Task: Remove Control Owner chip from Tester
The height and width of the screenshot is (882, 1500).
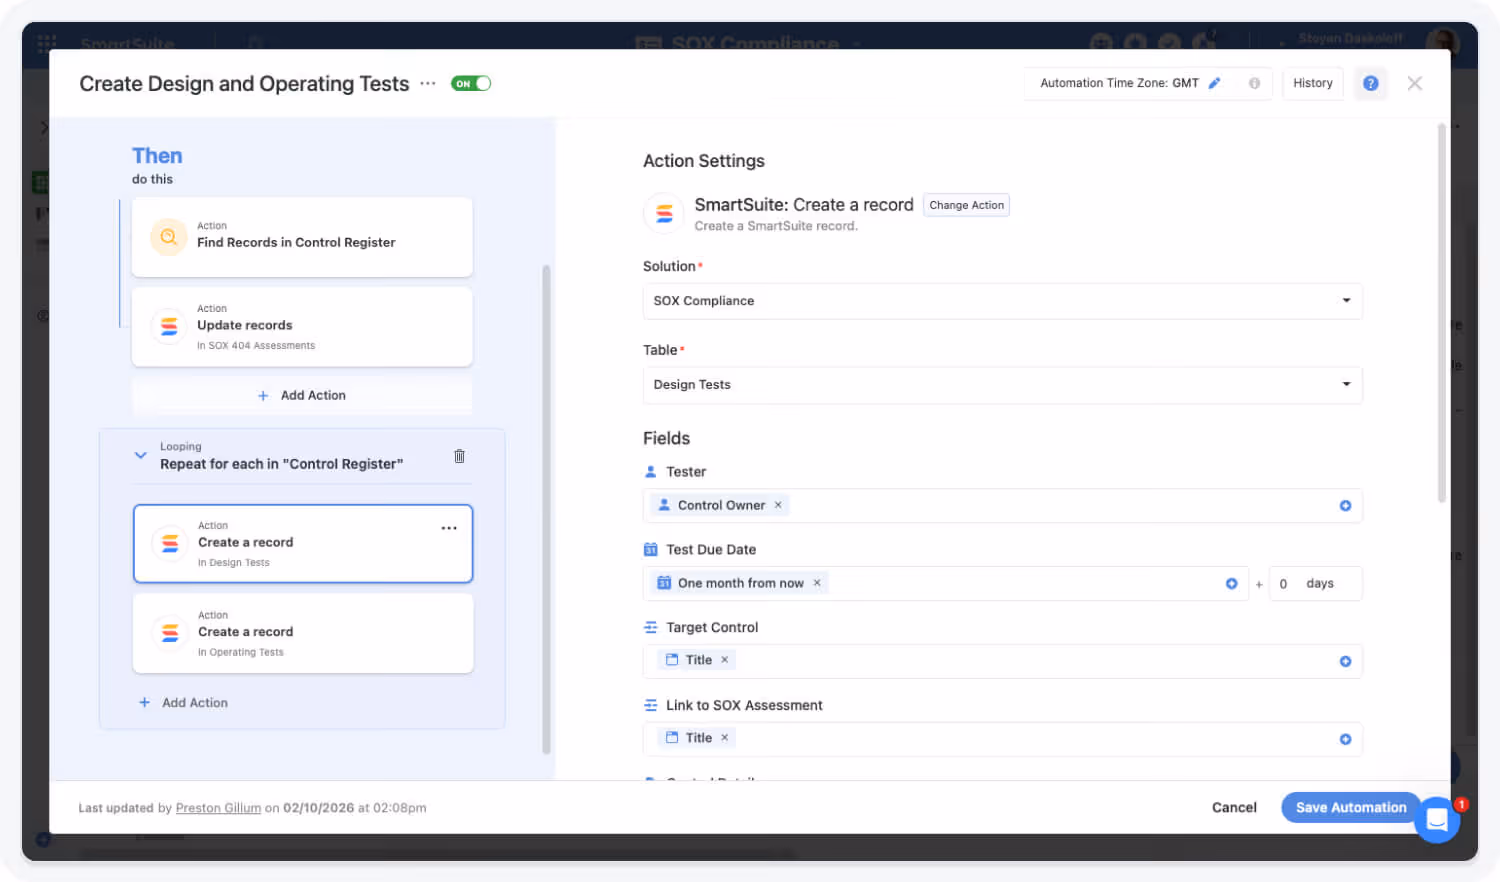Action: tap(778, 505)
